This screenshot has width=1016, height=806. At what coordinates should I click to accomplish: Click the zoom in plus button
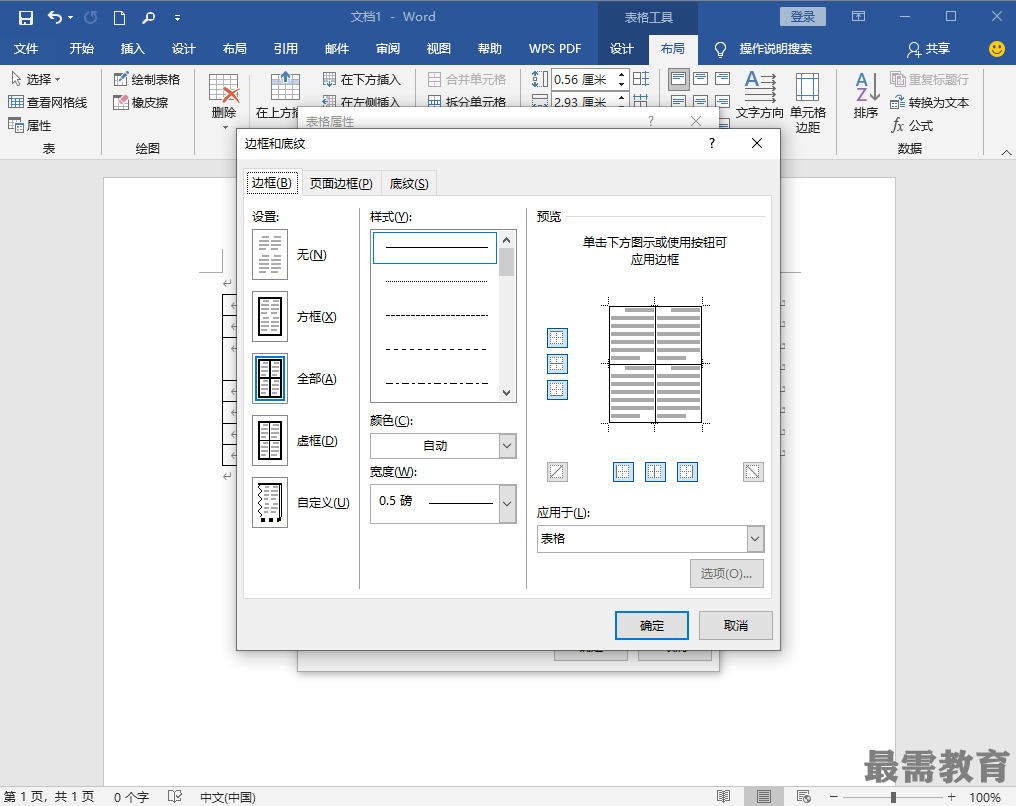951,797
